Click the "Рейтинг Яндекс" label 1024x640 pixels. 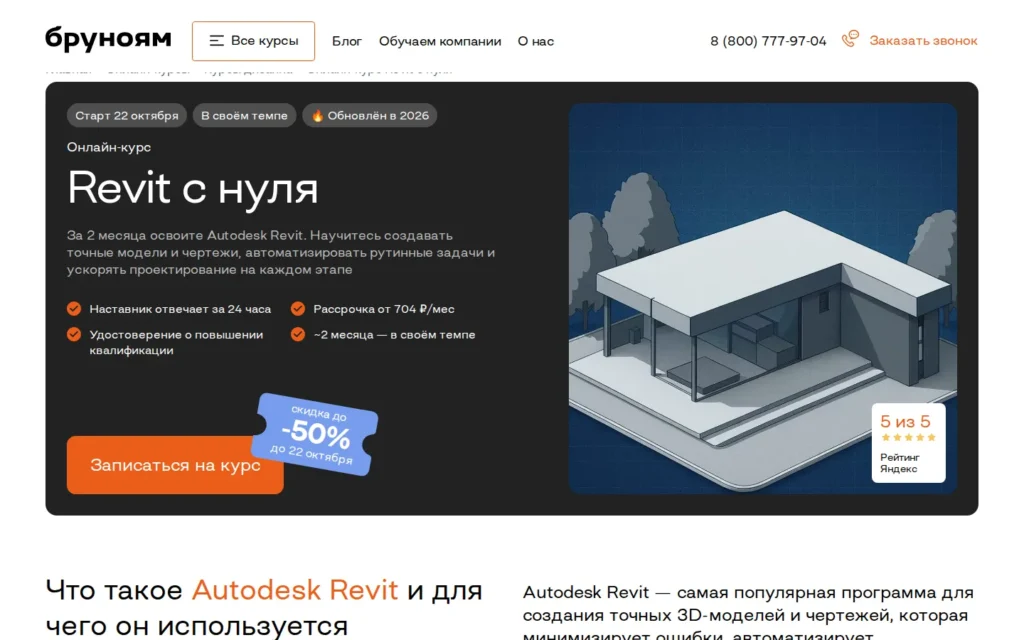[x=899, y=463]
